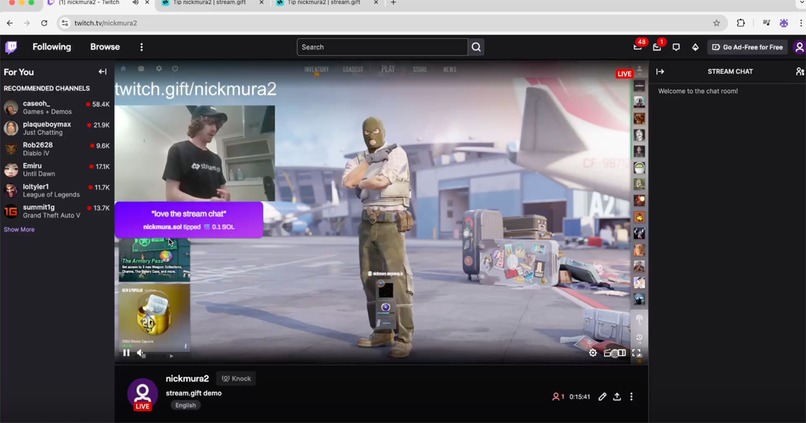806x423 pixels.
Task: Go forward in the browser
Action: [27, 23]
